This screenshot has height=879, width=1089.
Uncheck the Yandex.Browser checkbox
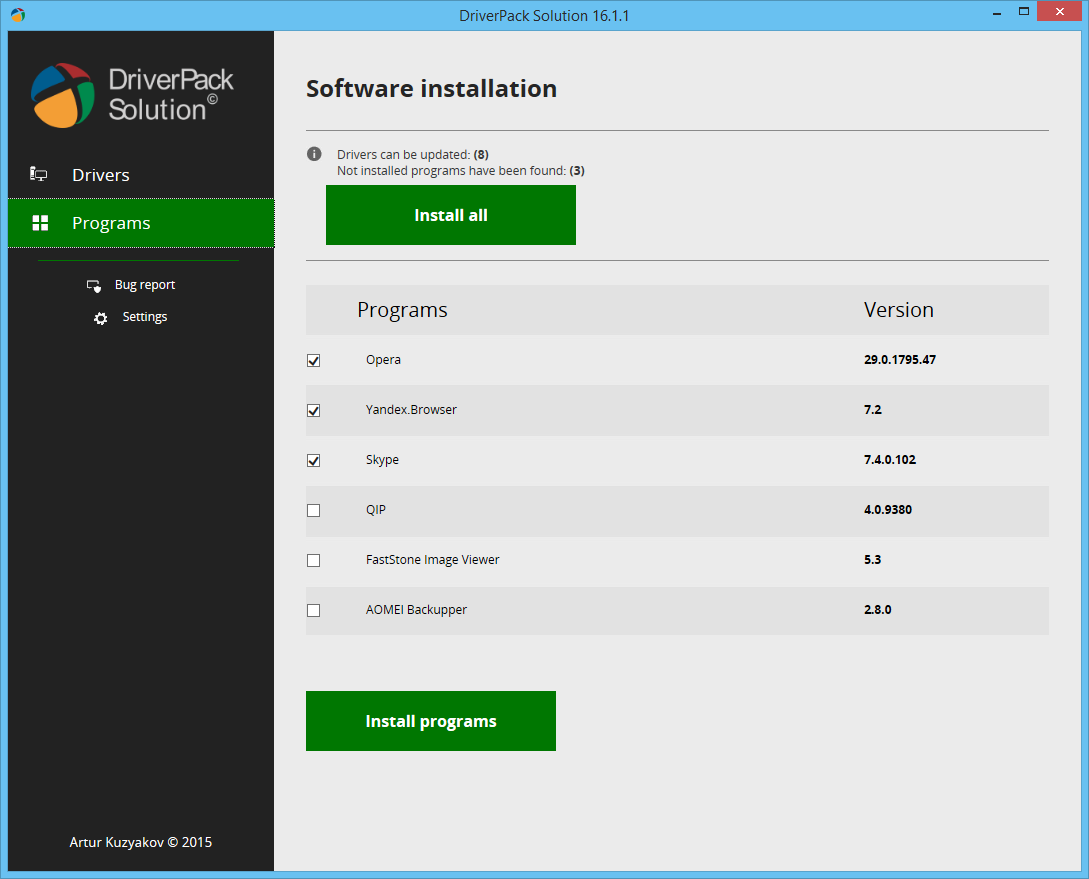pos(314,410)
